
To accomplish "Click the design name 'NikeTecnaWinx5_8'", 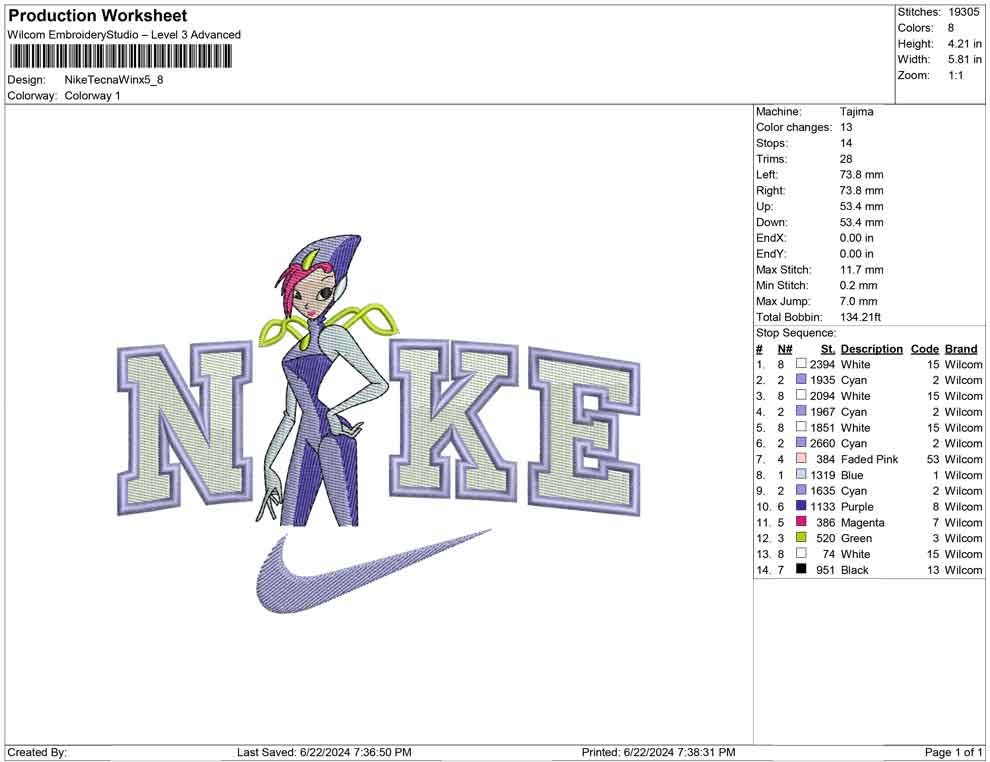I will tap(114, 80).
